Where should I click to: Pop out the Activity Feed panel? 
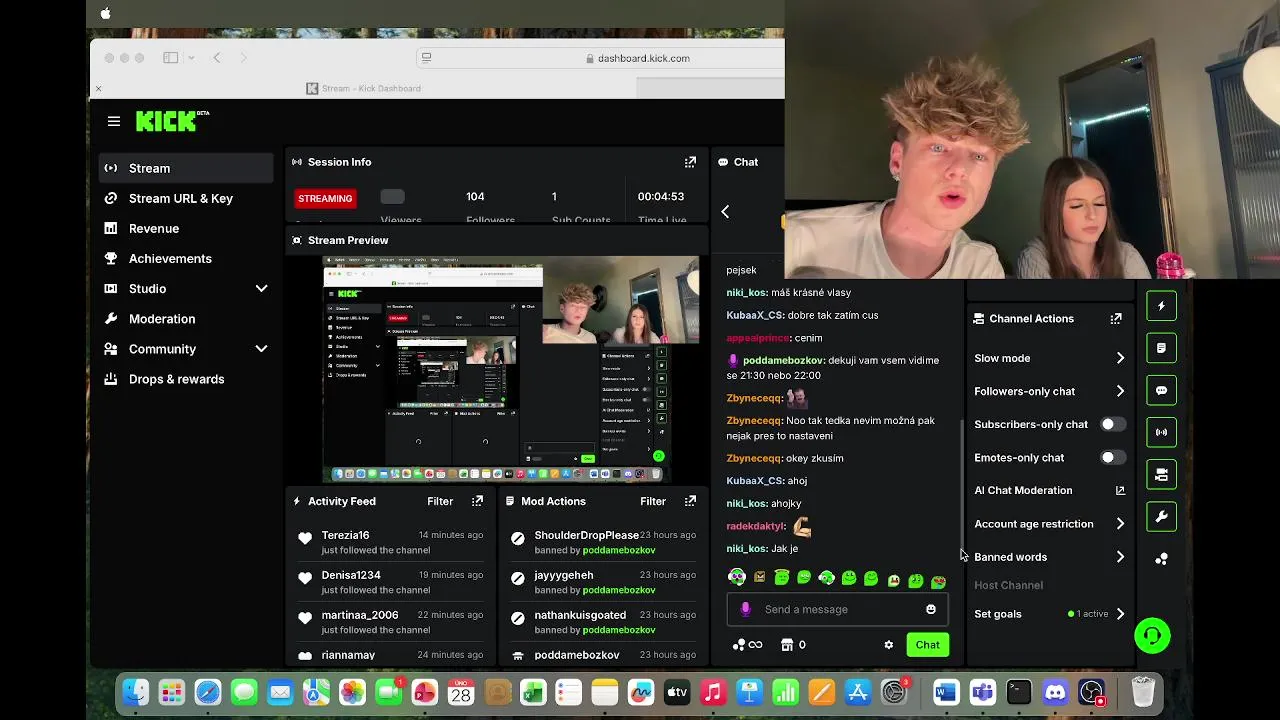coord(477,501)
